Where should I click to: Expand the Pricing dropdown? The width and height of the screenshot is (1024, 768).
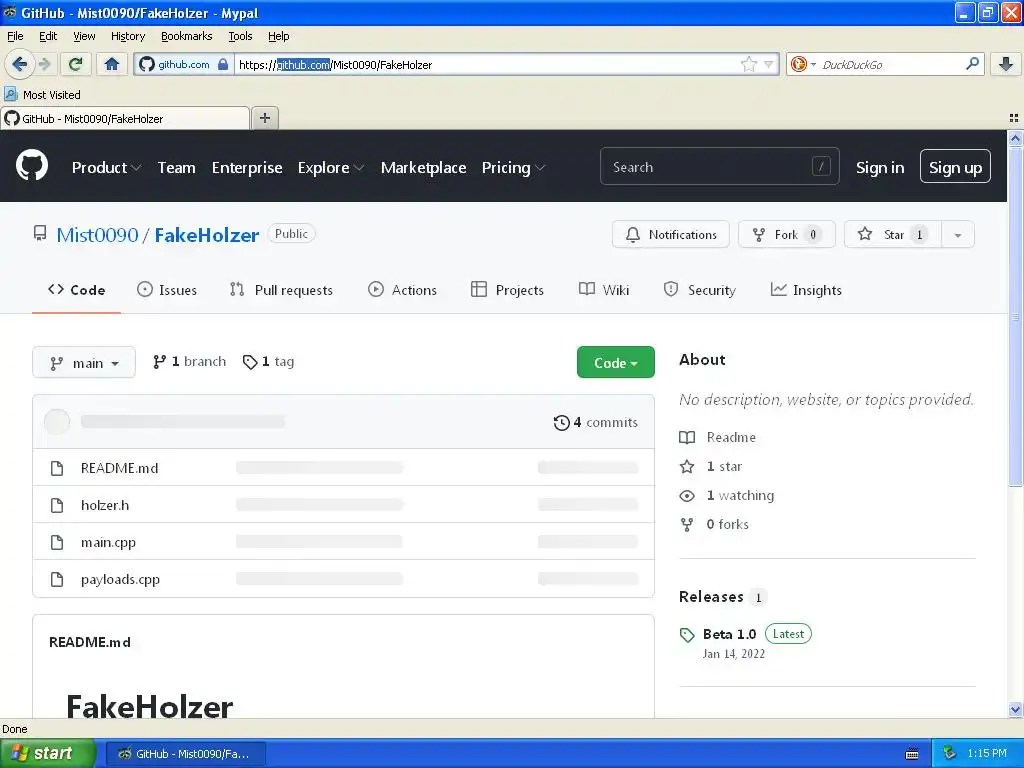pos(513,168)
